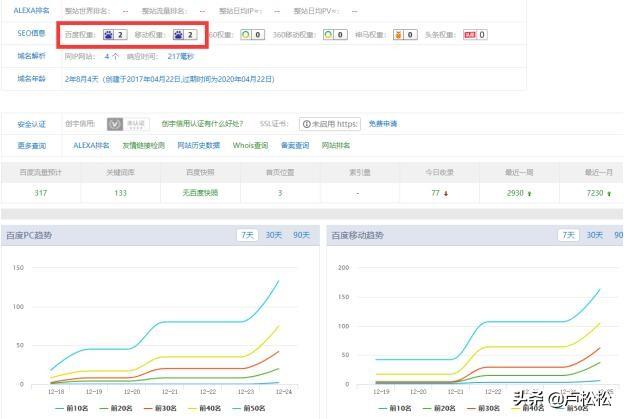The width and height of the screenshot is (624, 419).
Task: Click the '百度快照' column header
Action: 200,172
